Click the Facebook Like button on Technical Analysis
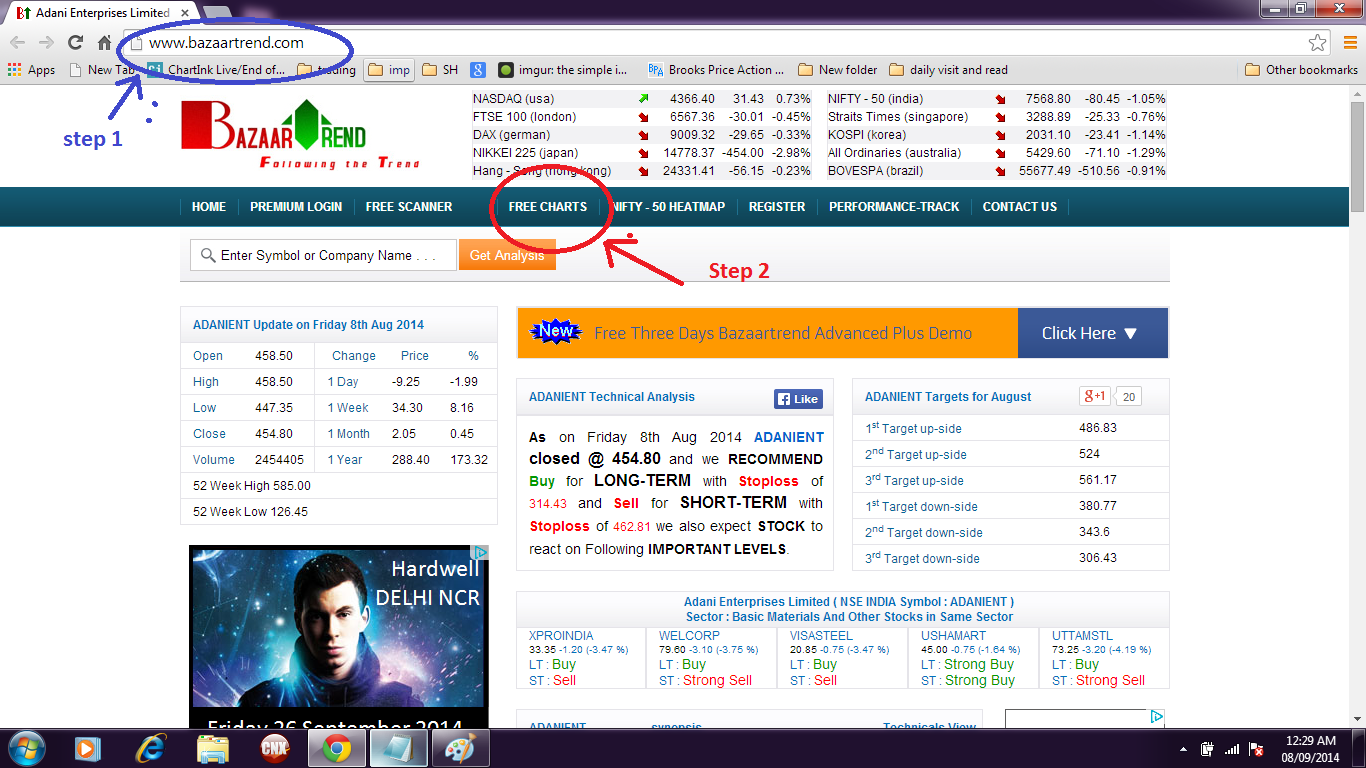The width and height of the screenshot is (1366, 768). pos(797,398)
